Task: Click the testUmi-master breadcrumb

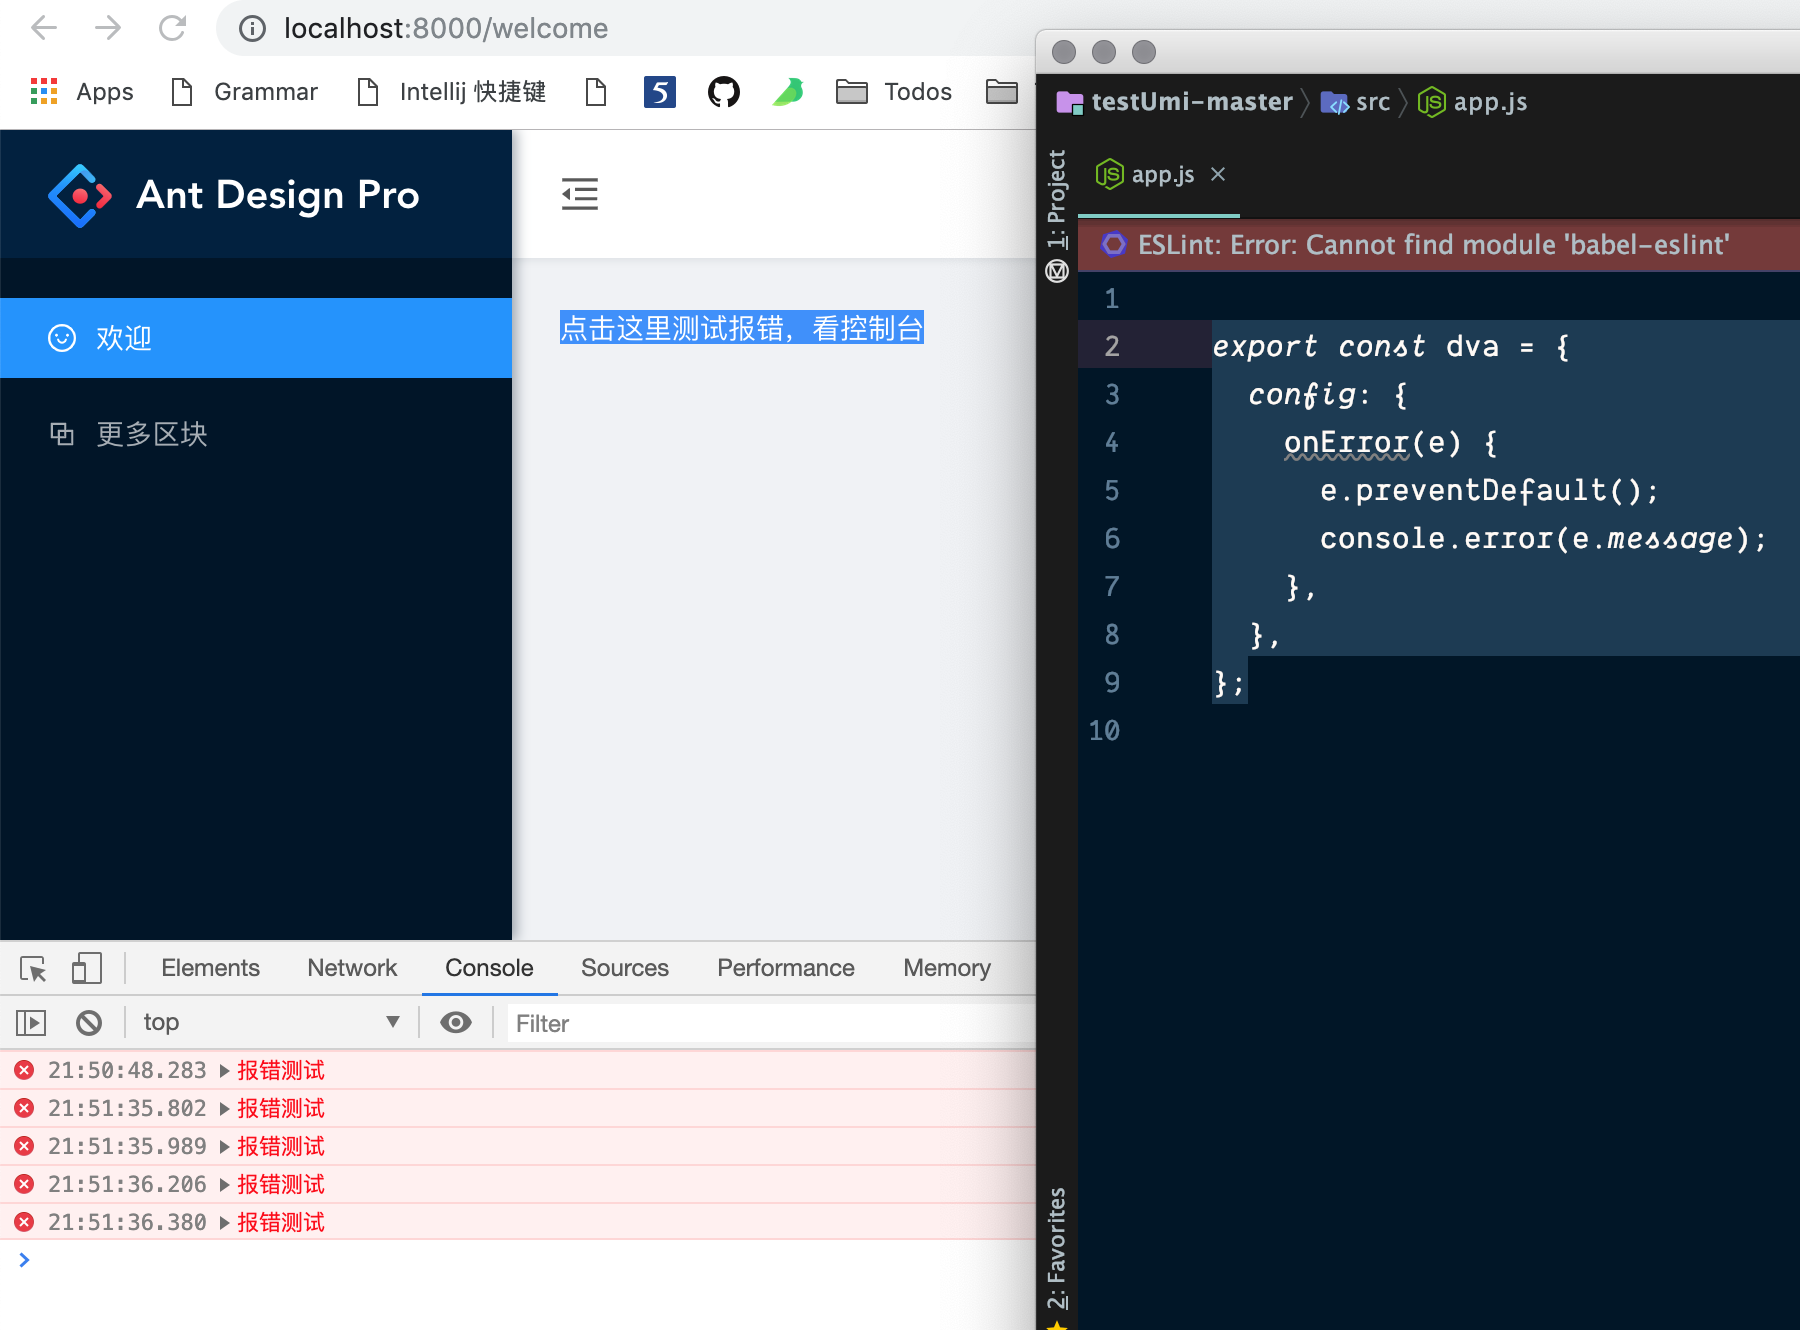Action: tap(1175, 102)
